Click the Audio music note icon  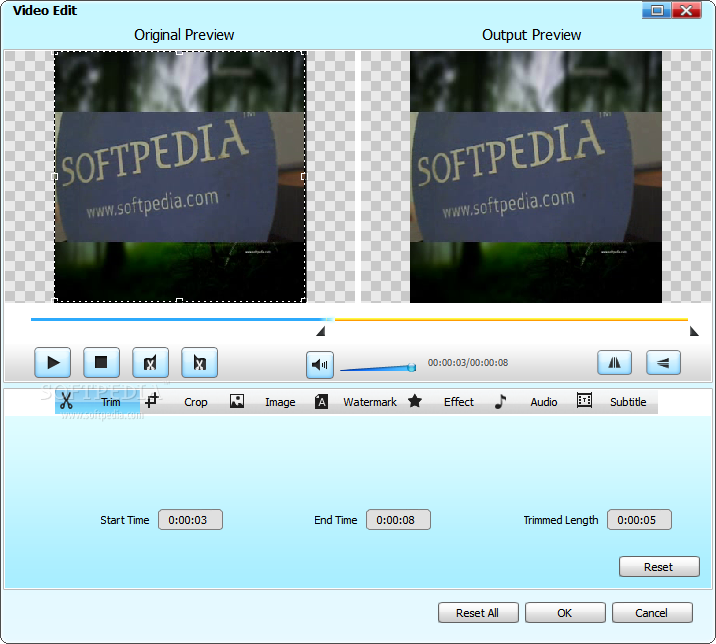coord(500,401)
